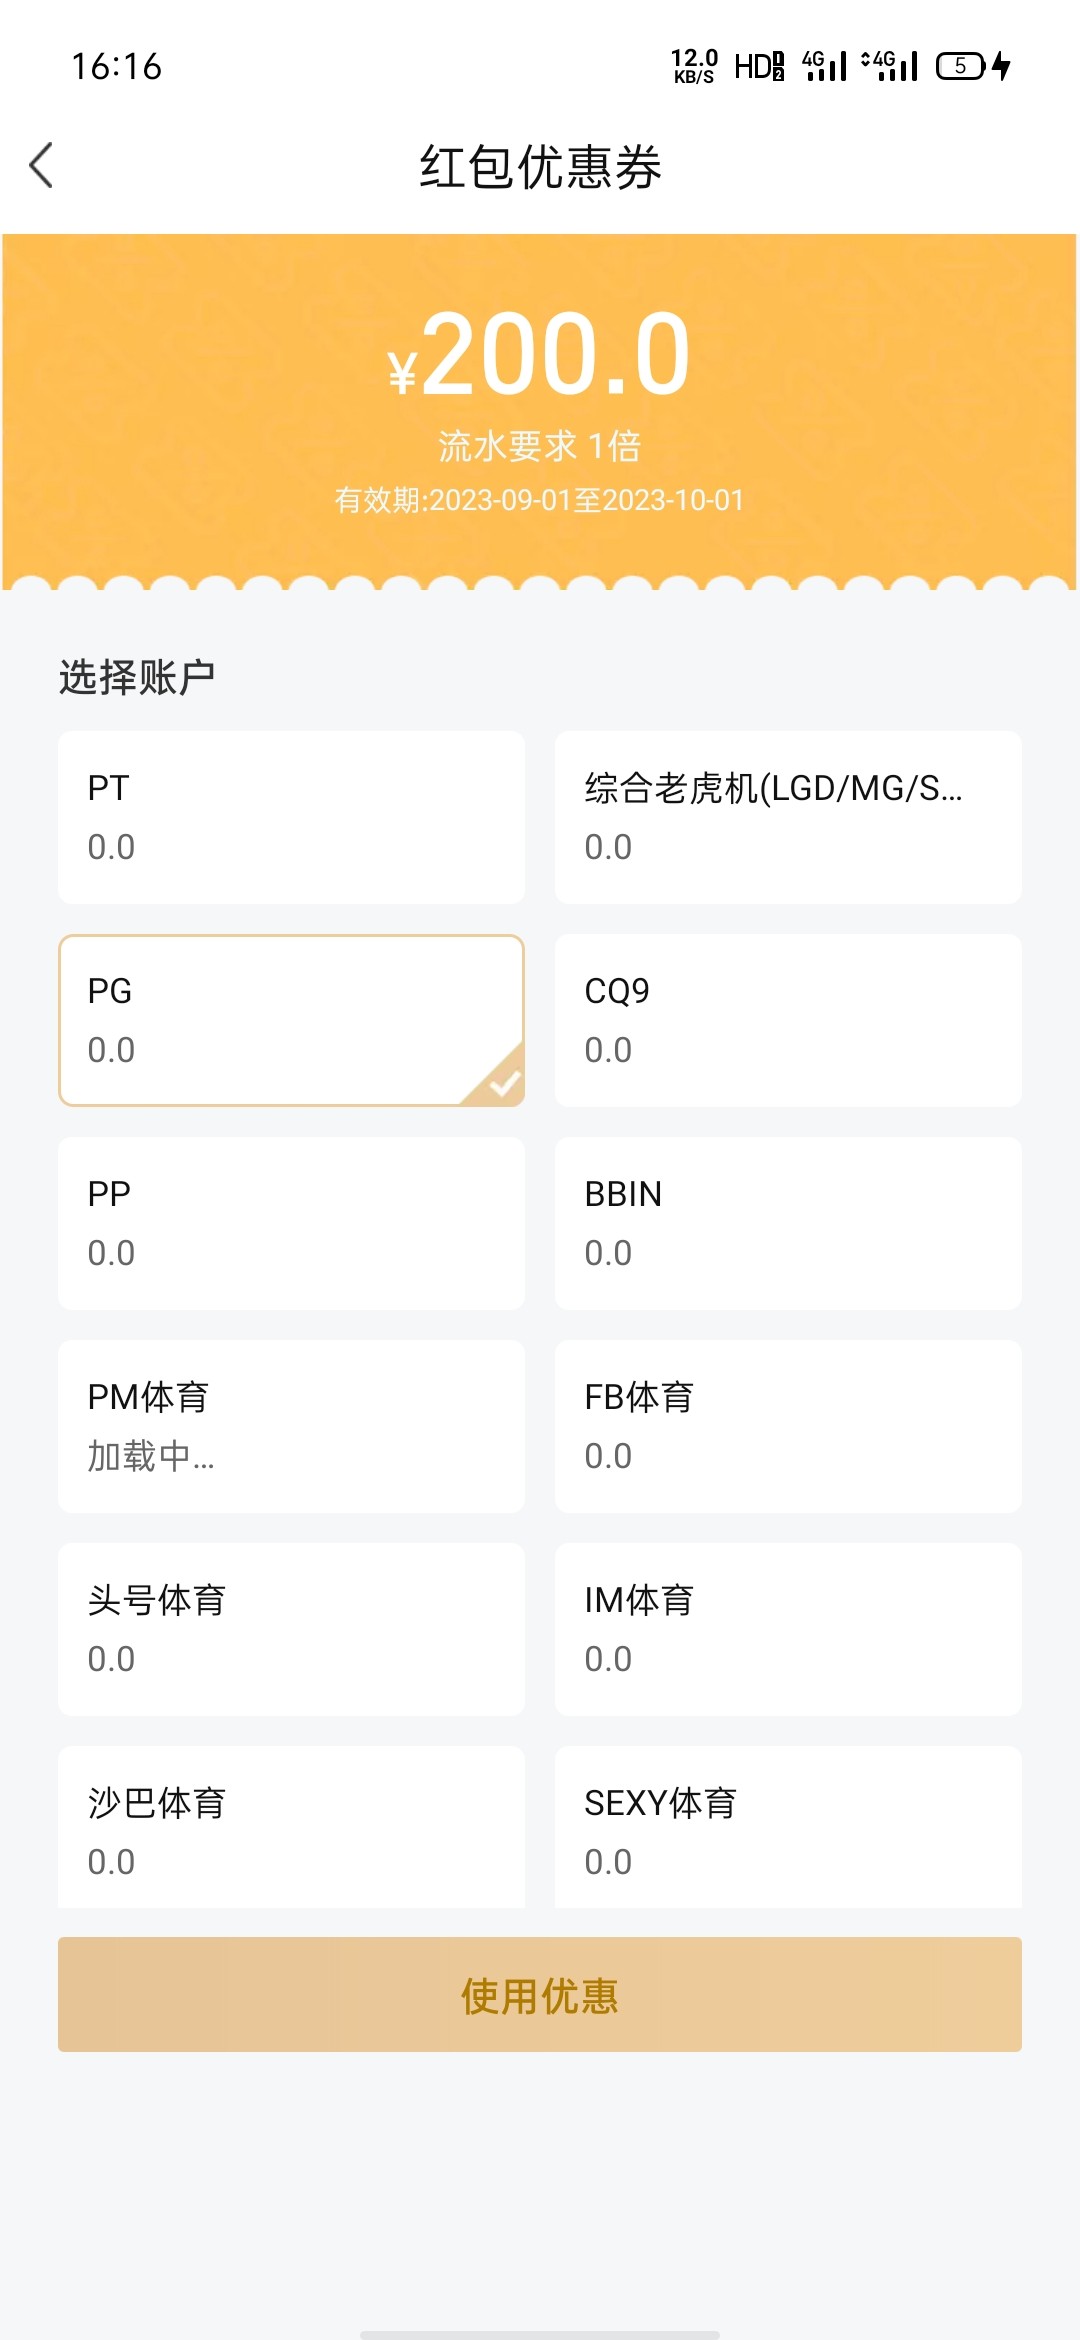1080x2340 pixels.
Task: Deselect the checked PG account
Action: coord(291,1020)
